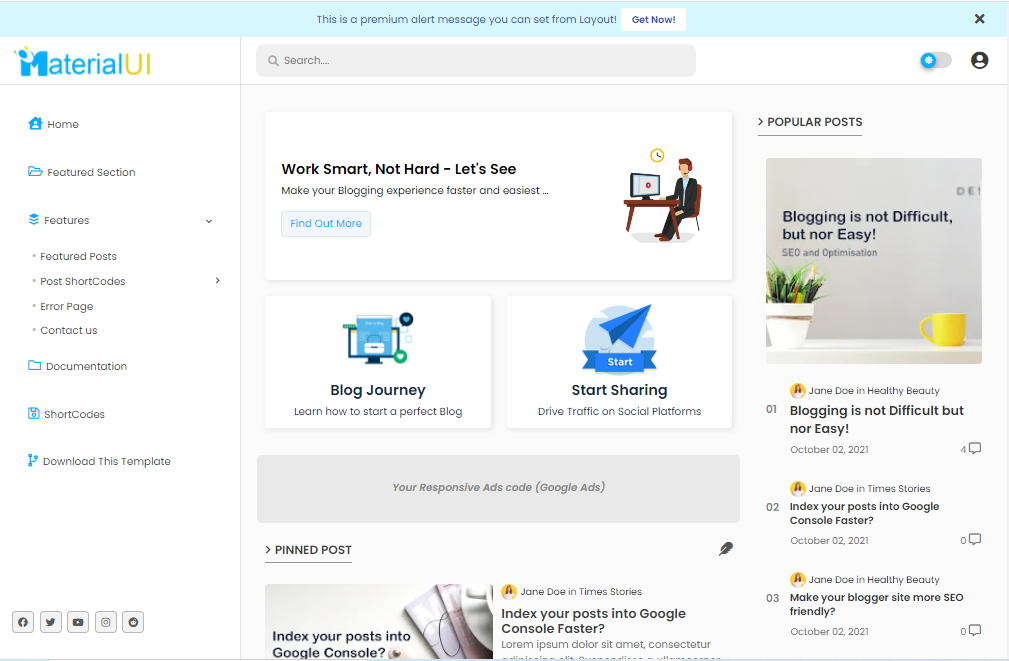Open the Facebook page via the footer icon
The image size is (1009, 661).
[23, 622]
